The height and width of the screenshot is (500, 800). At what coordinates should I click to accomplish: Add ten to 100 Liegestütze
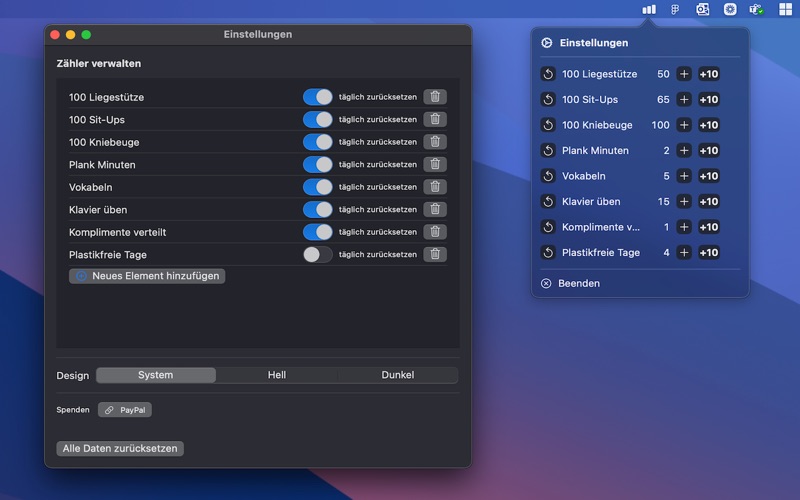709,74
